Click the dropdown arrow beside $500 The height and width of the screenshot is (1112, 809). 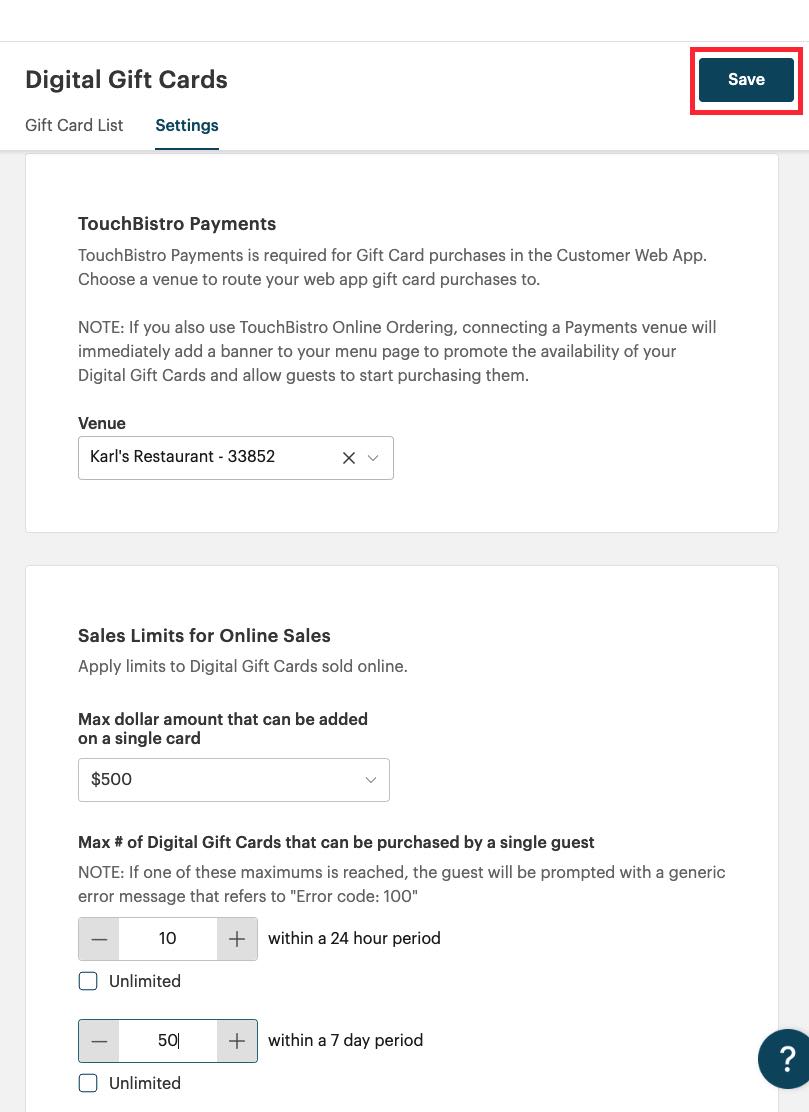(371, 779)
